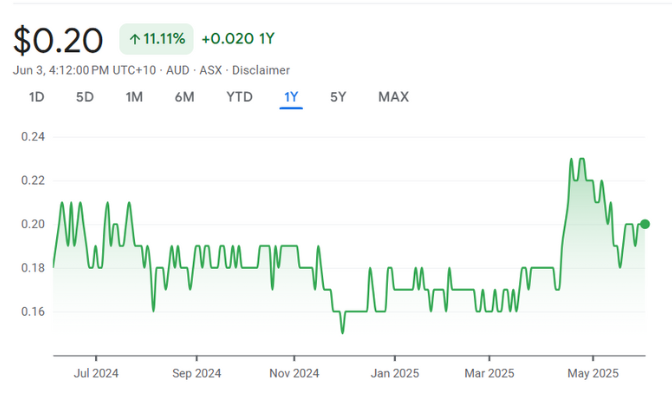This screenshot has height=400, width=672.
Task: Click the May 2025 axis label
Action: pyautogui.click(x=592, y=374)
